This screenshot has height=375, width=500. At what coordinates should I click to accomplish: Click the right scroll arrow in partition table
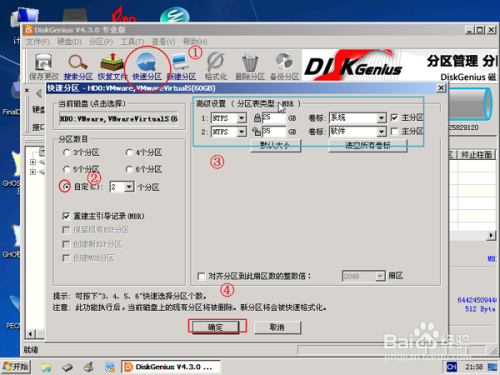(x=491, y=235)
